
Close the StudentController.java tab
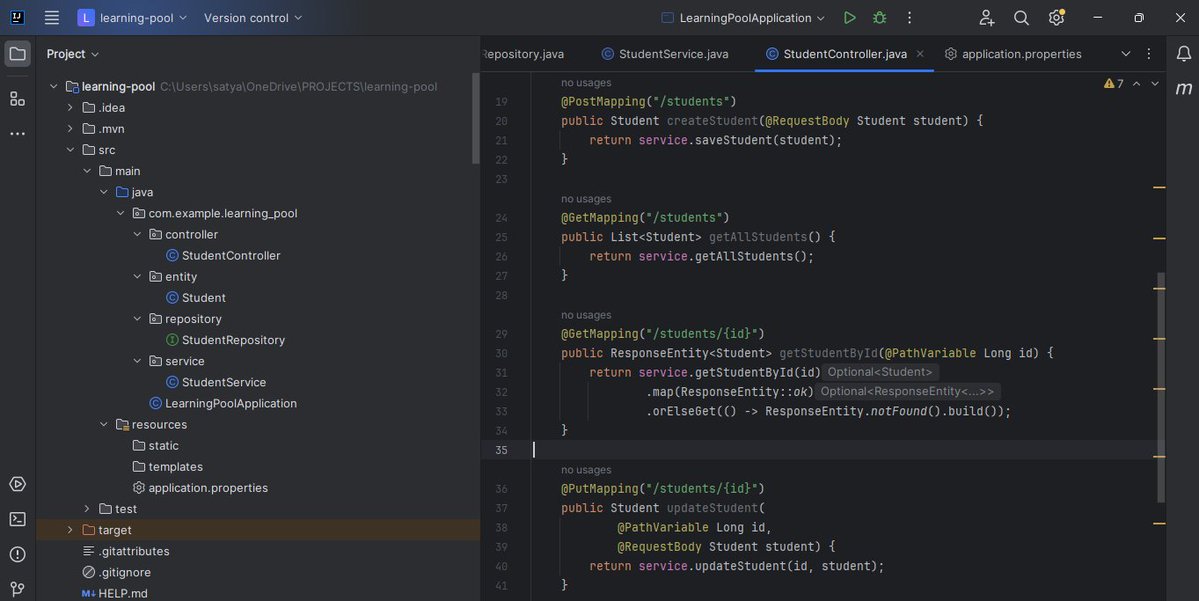coord(920,54)
